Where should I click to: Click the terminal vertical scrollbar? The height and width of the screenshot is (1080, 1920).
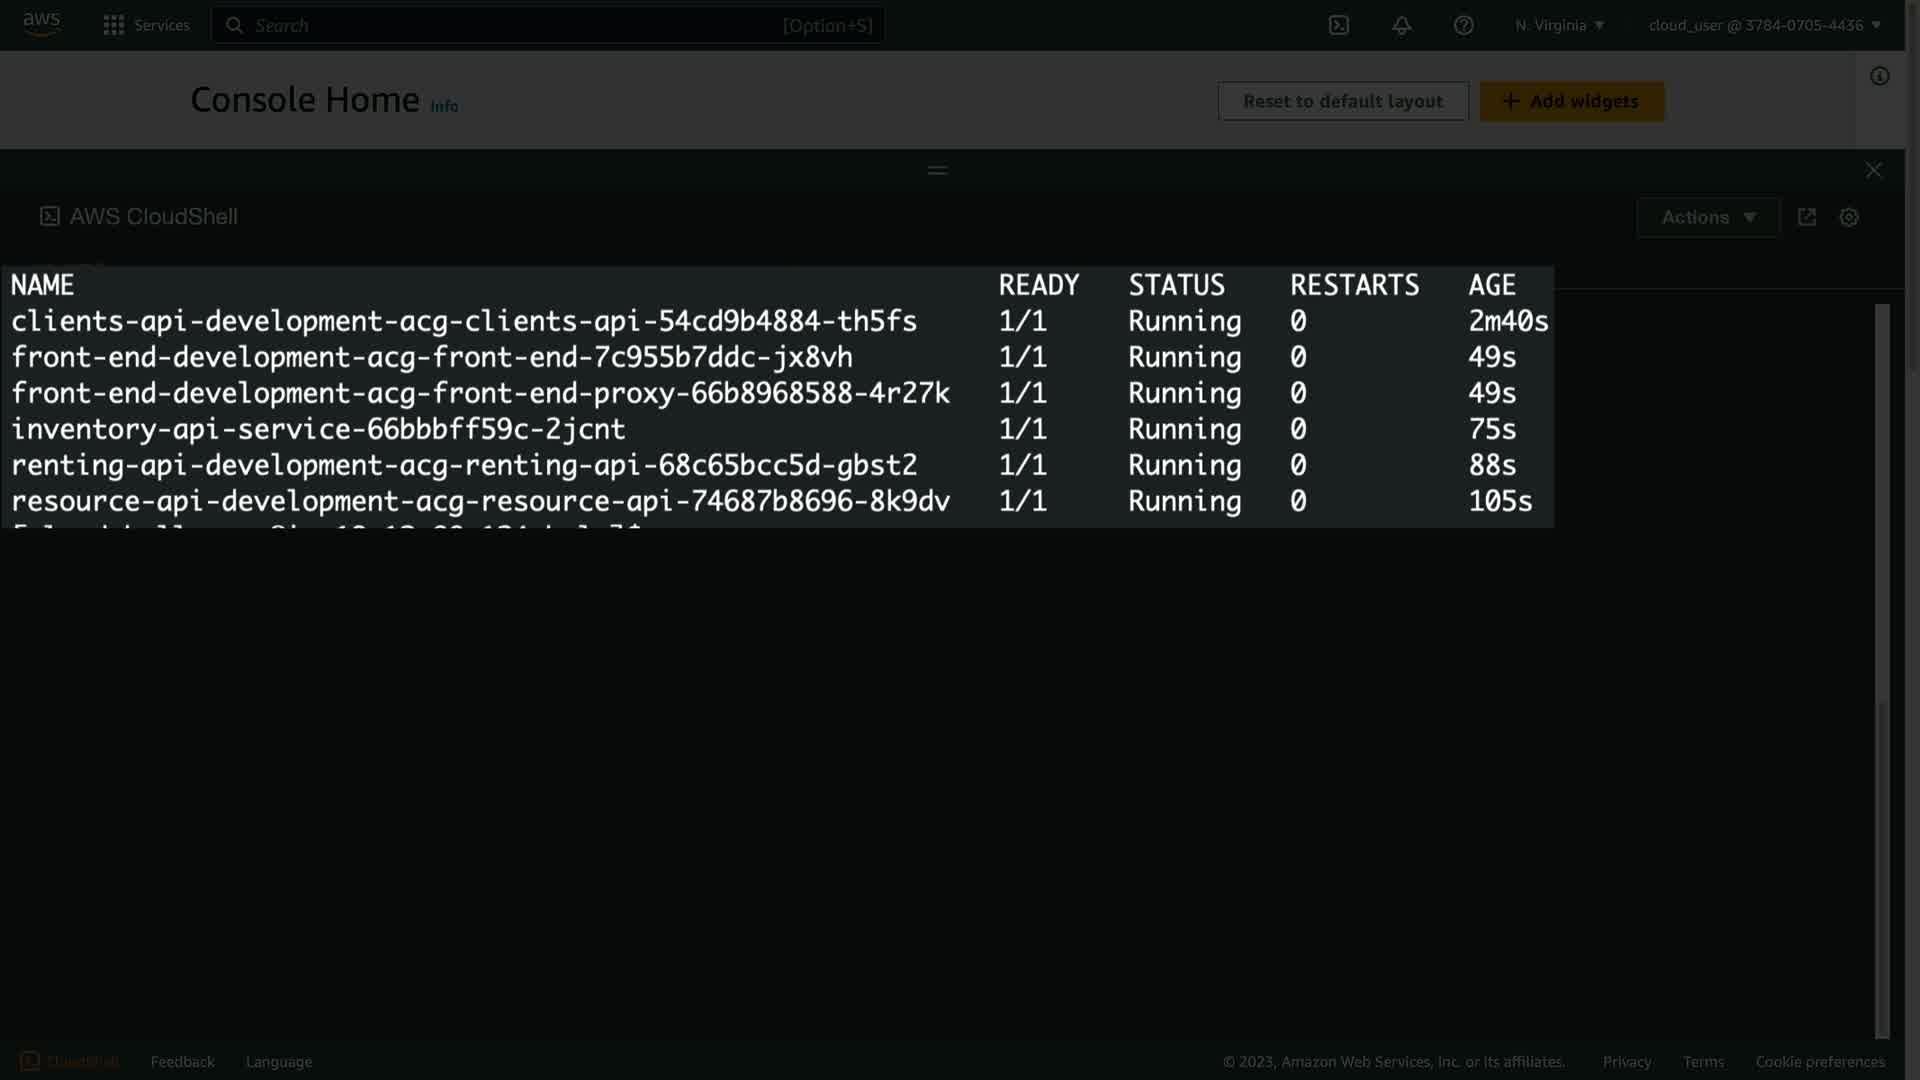[x=1882, y=670]
